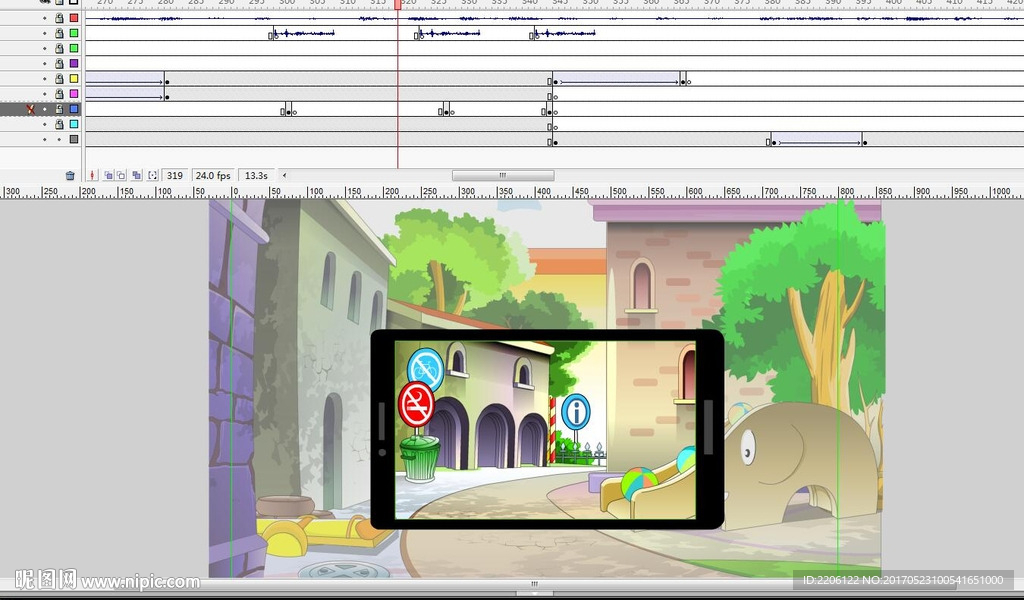Turn on edit multiple frames button
The height and width of the screenshot is (600, 1024).
tap(136, 175)
